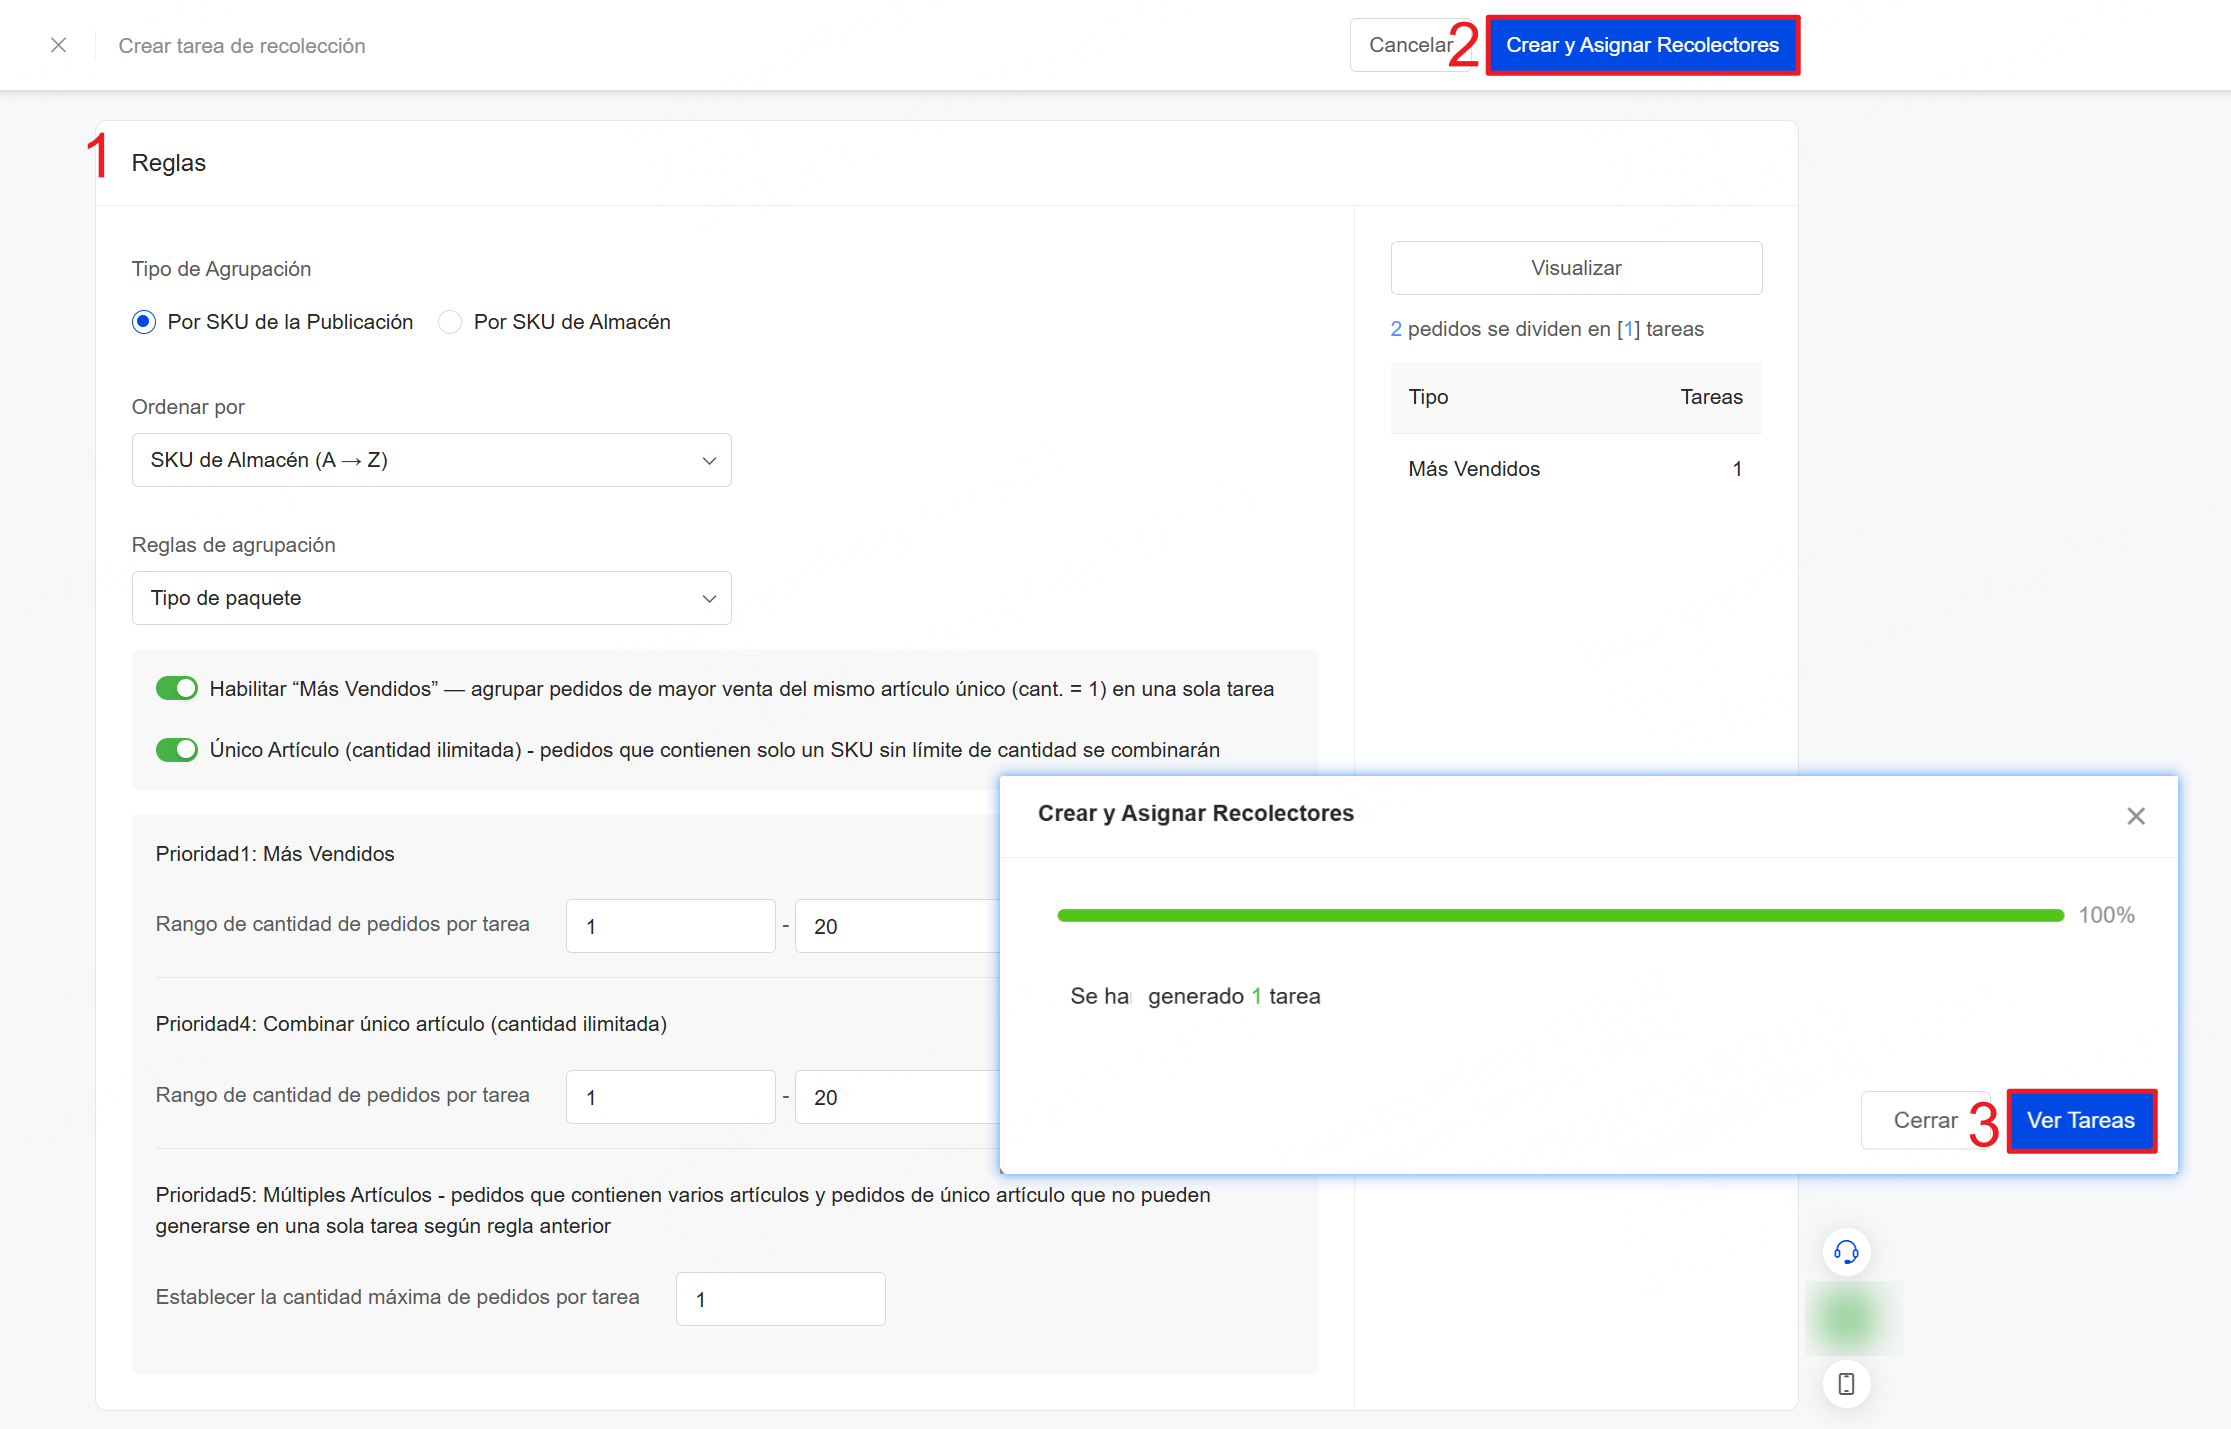This screenshot has width=2231, height=1429.
Task: Click the mobile phone floating icon
Action: (x=1846, y=1384)
